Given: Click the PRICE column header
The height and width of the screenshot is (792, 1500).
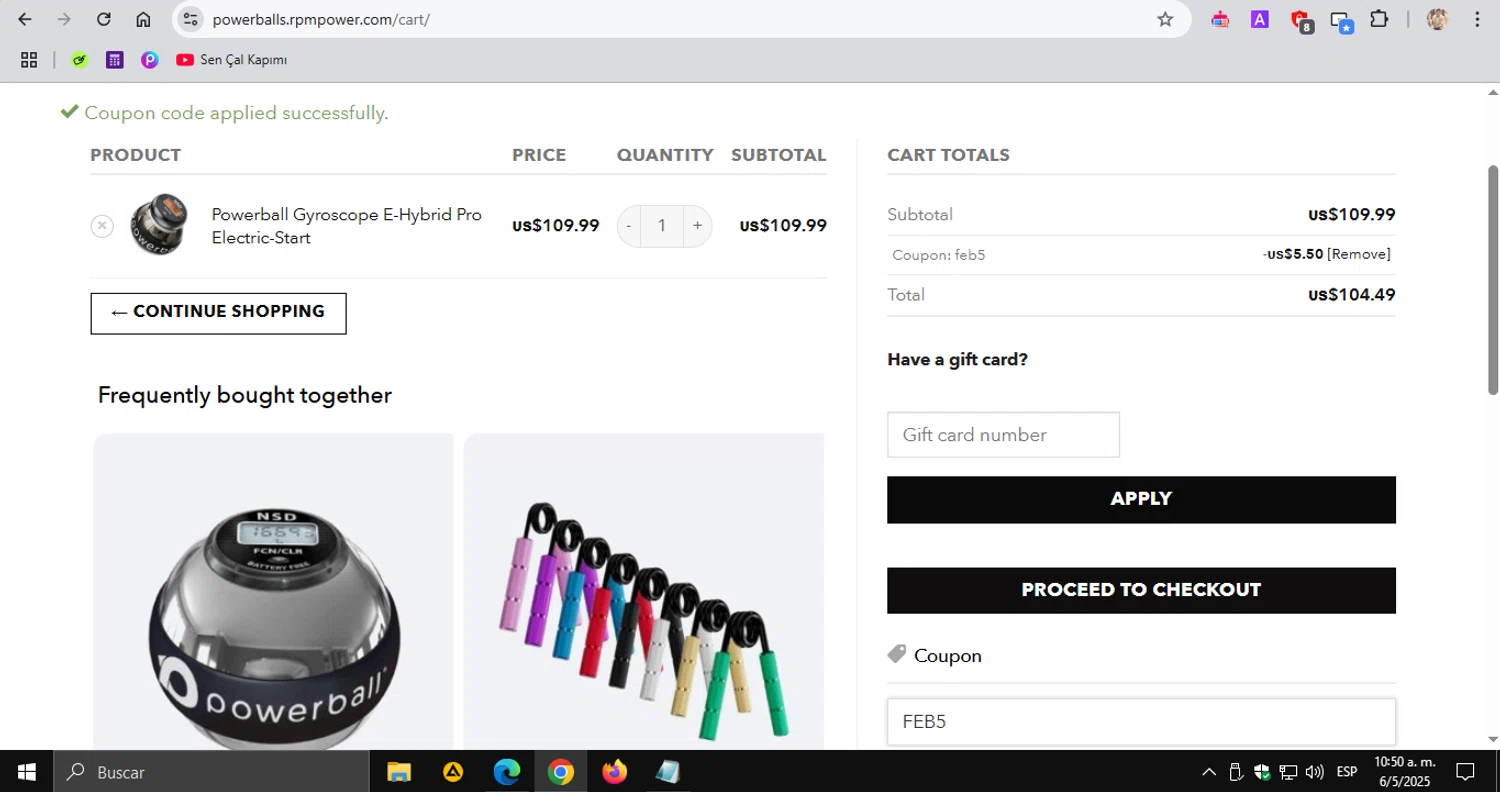Looking at the screenshot, I should 539,155.
